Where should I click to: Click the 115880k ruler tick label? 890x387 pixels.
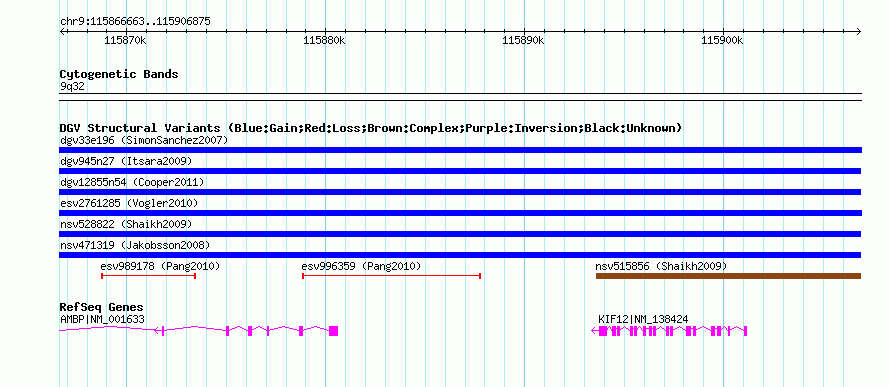(324, 41)
